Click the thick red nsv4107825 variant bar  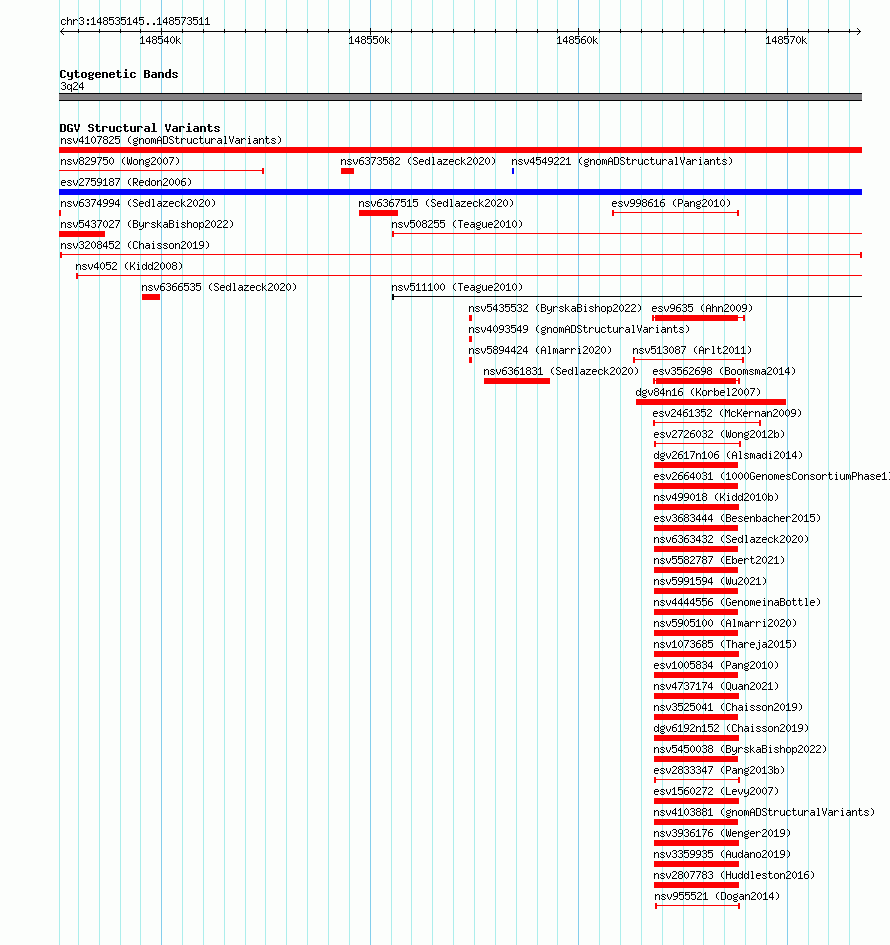[x=460, y=150]
